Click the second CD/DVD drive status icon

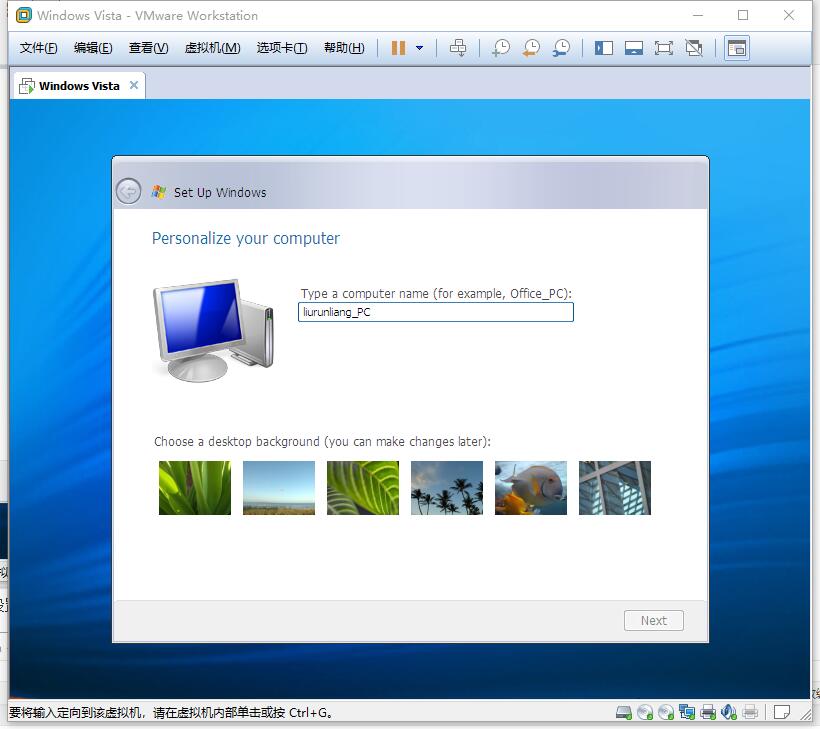coord(666,712)
